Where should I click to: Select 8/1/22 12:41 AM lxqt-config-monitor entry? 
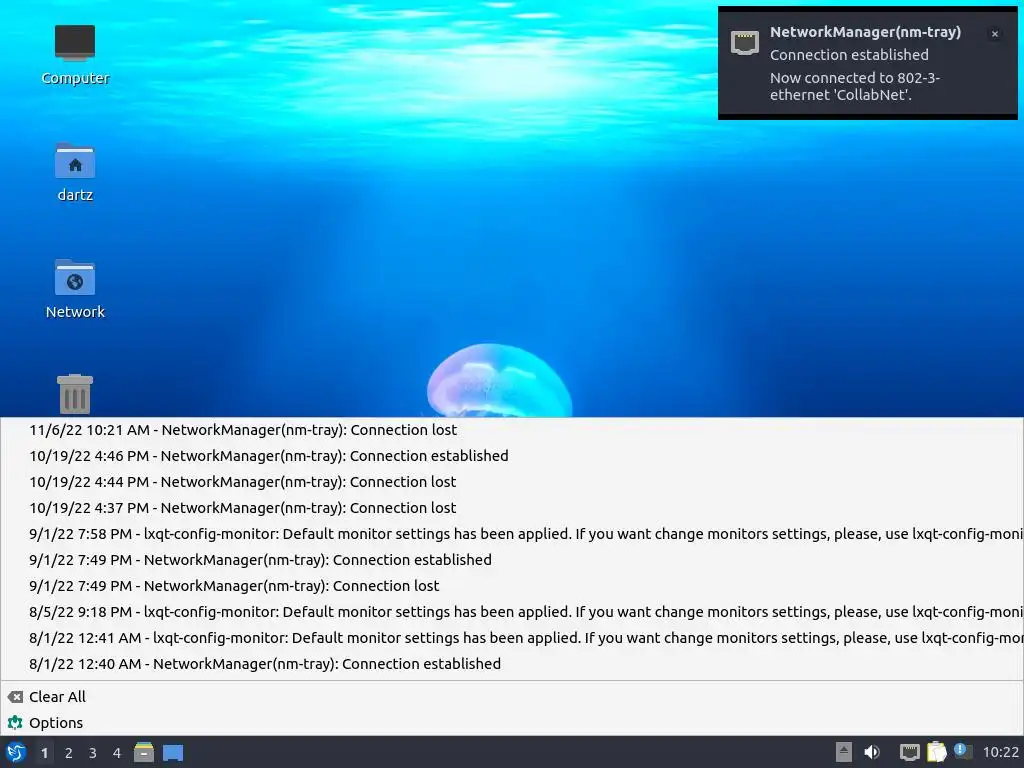click(x=512, y=638)
